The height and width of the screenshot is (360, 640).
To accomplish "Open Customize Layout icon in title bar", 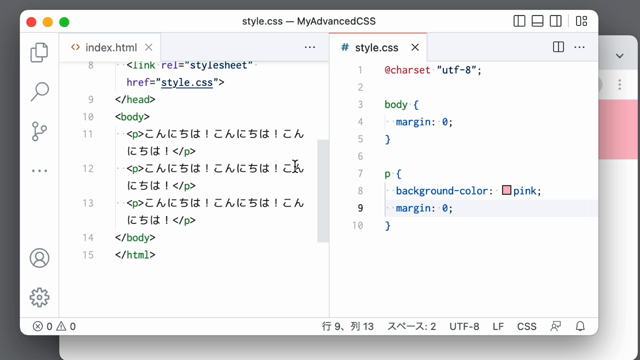I will tap(582, 21).
